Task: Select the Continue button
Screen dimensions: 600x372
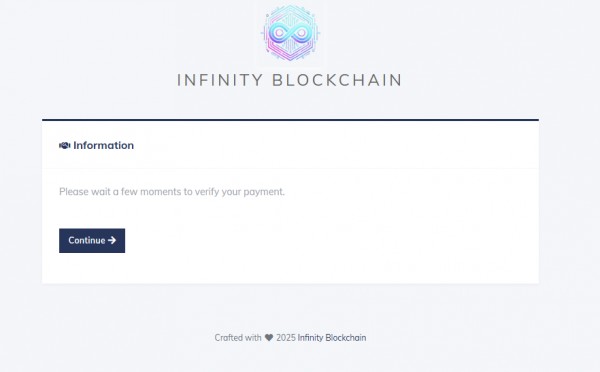Action: (92, 241)
